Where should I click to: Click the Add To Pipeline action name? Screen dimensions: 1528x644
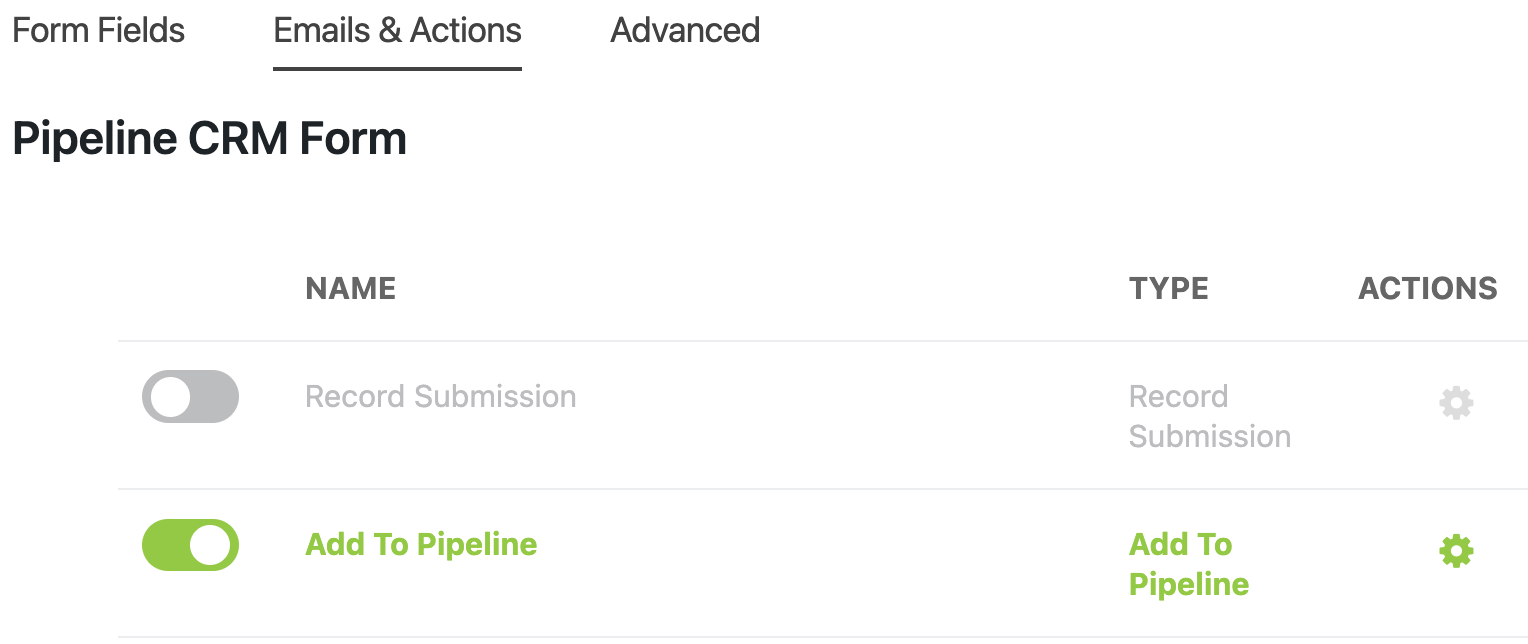421,545
